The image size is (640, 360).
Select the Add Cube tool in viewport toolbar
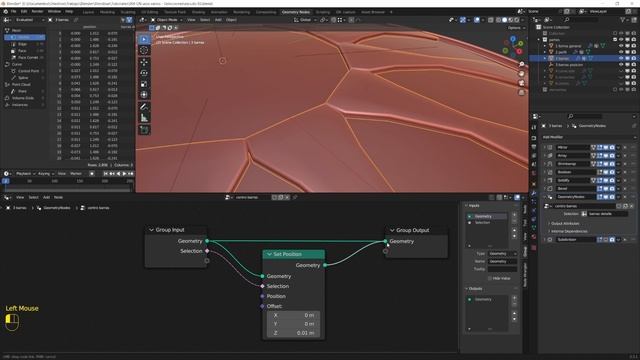click(144, 130)
